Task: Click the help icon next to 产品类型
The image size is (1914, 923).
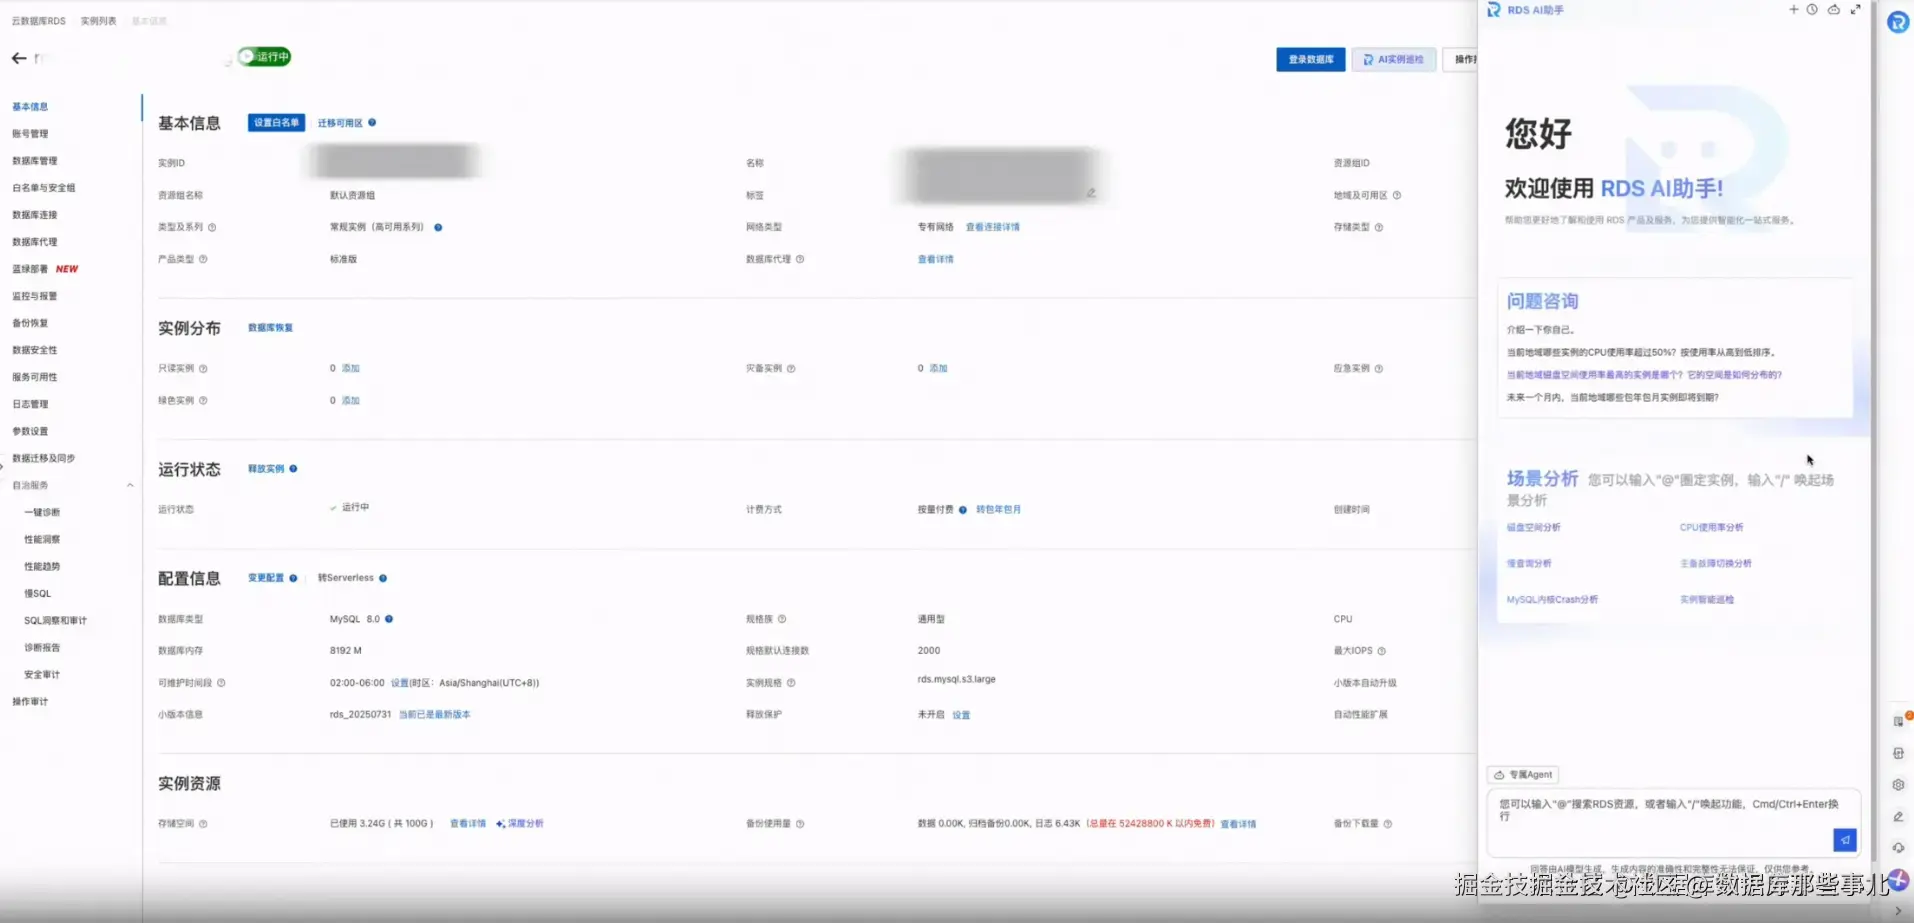Action: point(203,259)
